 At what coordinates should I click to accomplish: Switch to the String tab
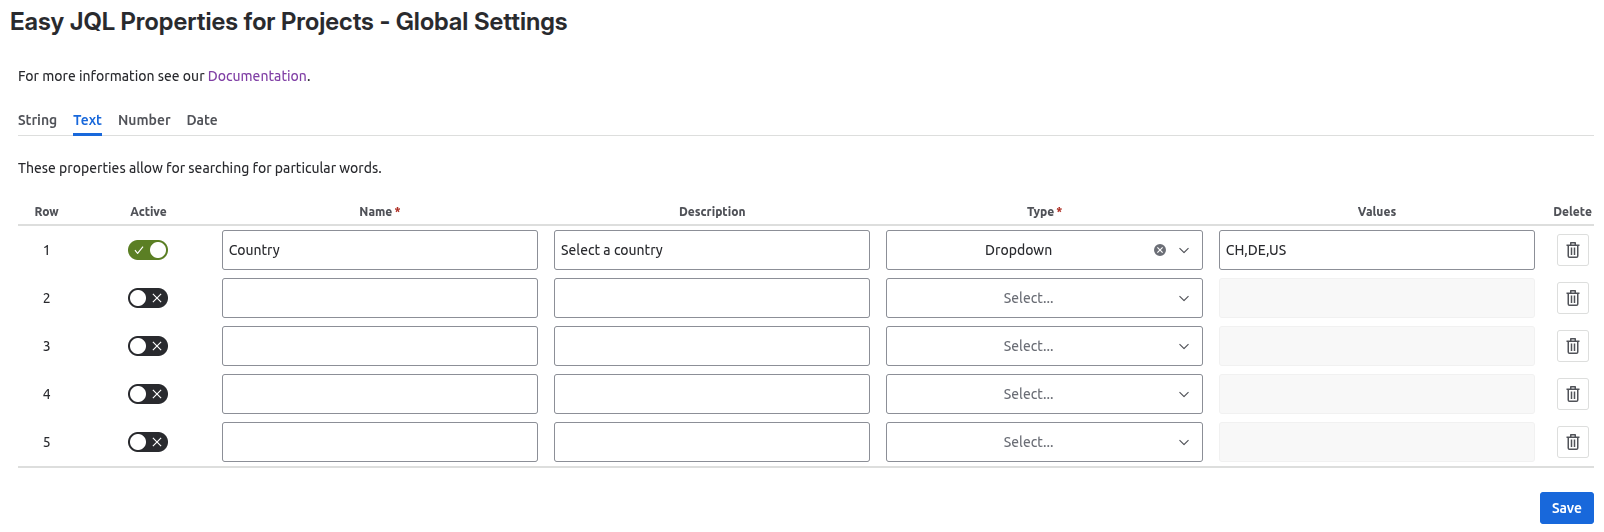[x=37, y=120]
